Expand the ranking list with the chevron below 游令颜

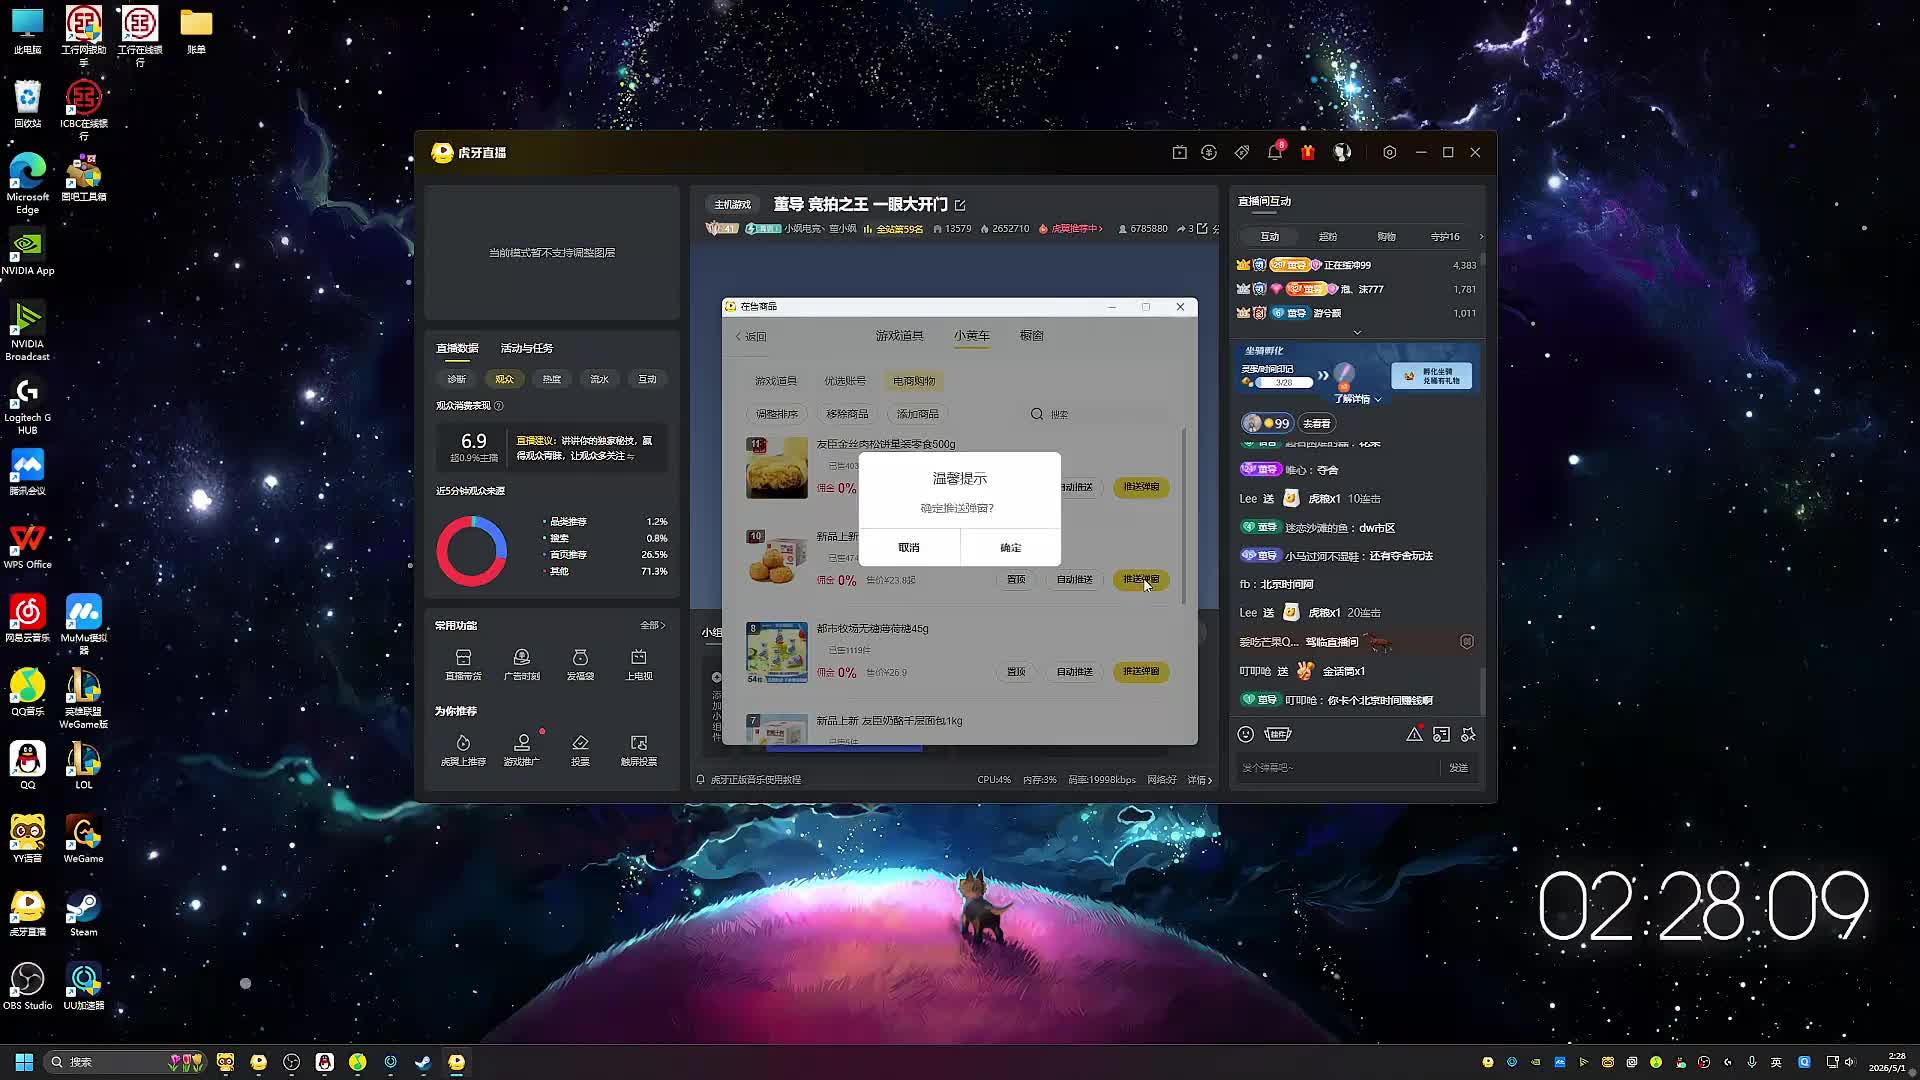(x=1357, y=332)
